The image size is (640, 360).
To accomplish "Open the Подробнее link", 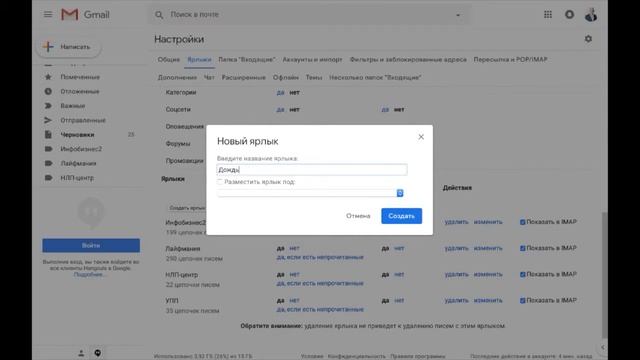I will click(89, 275).
